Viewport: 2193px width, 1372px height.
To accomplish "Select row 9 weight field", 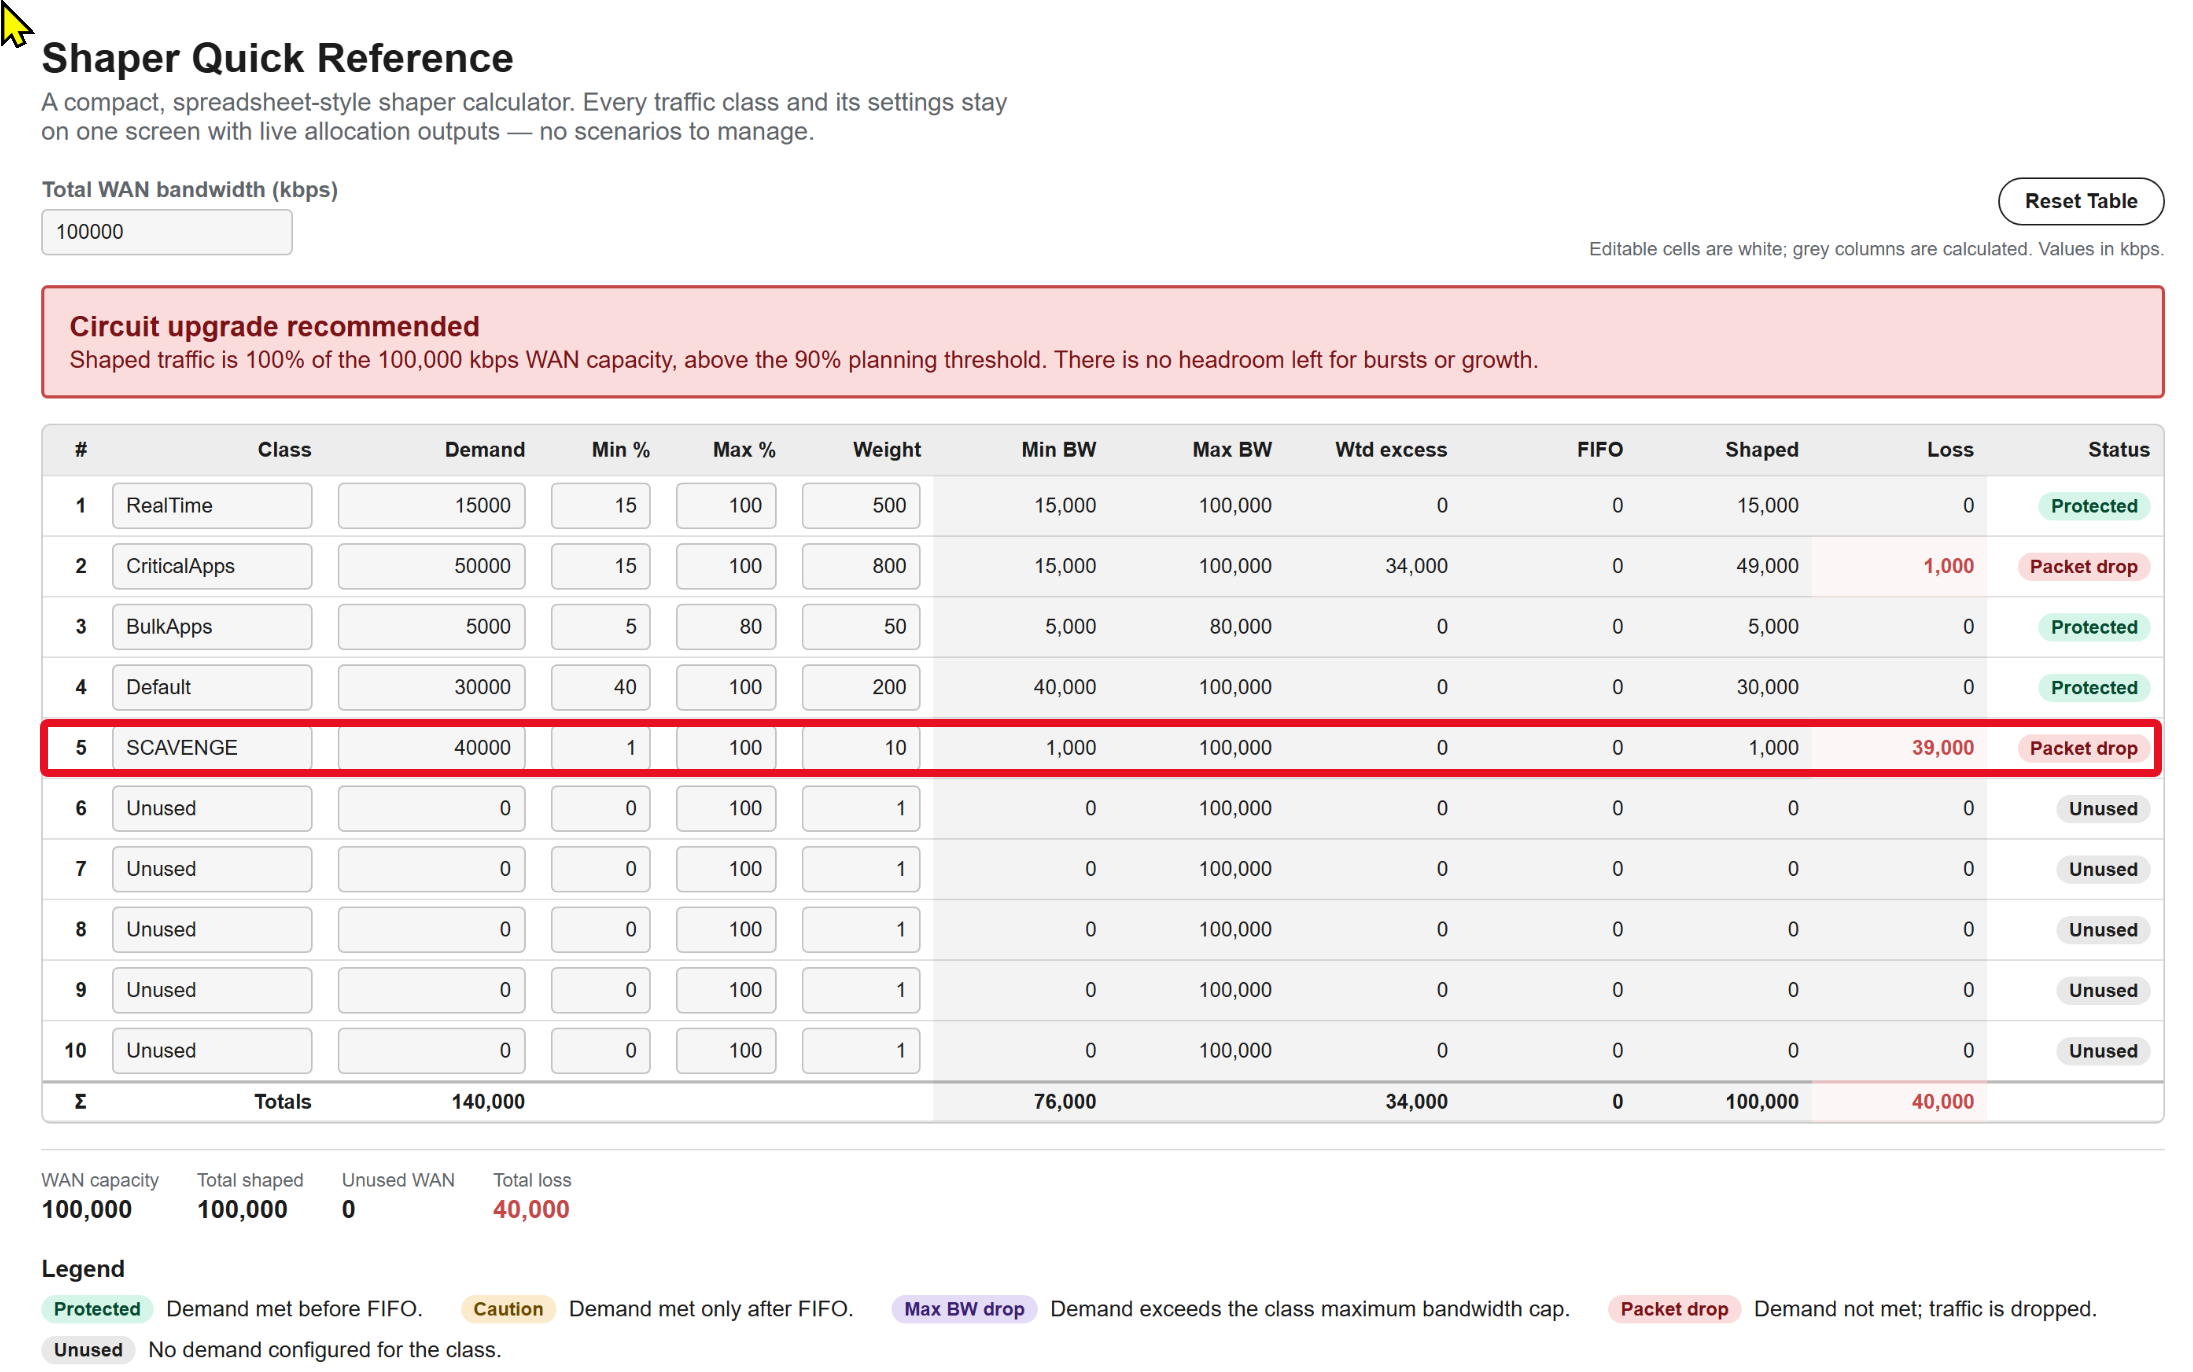I will coord(861,990).
